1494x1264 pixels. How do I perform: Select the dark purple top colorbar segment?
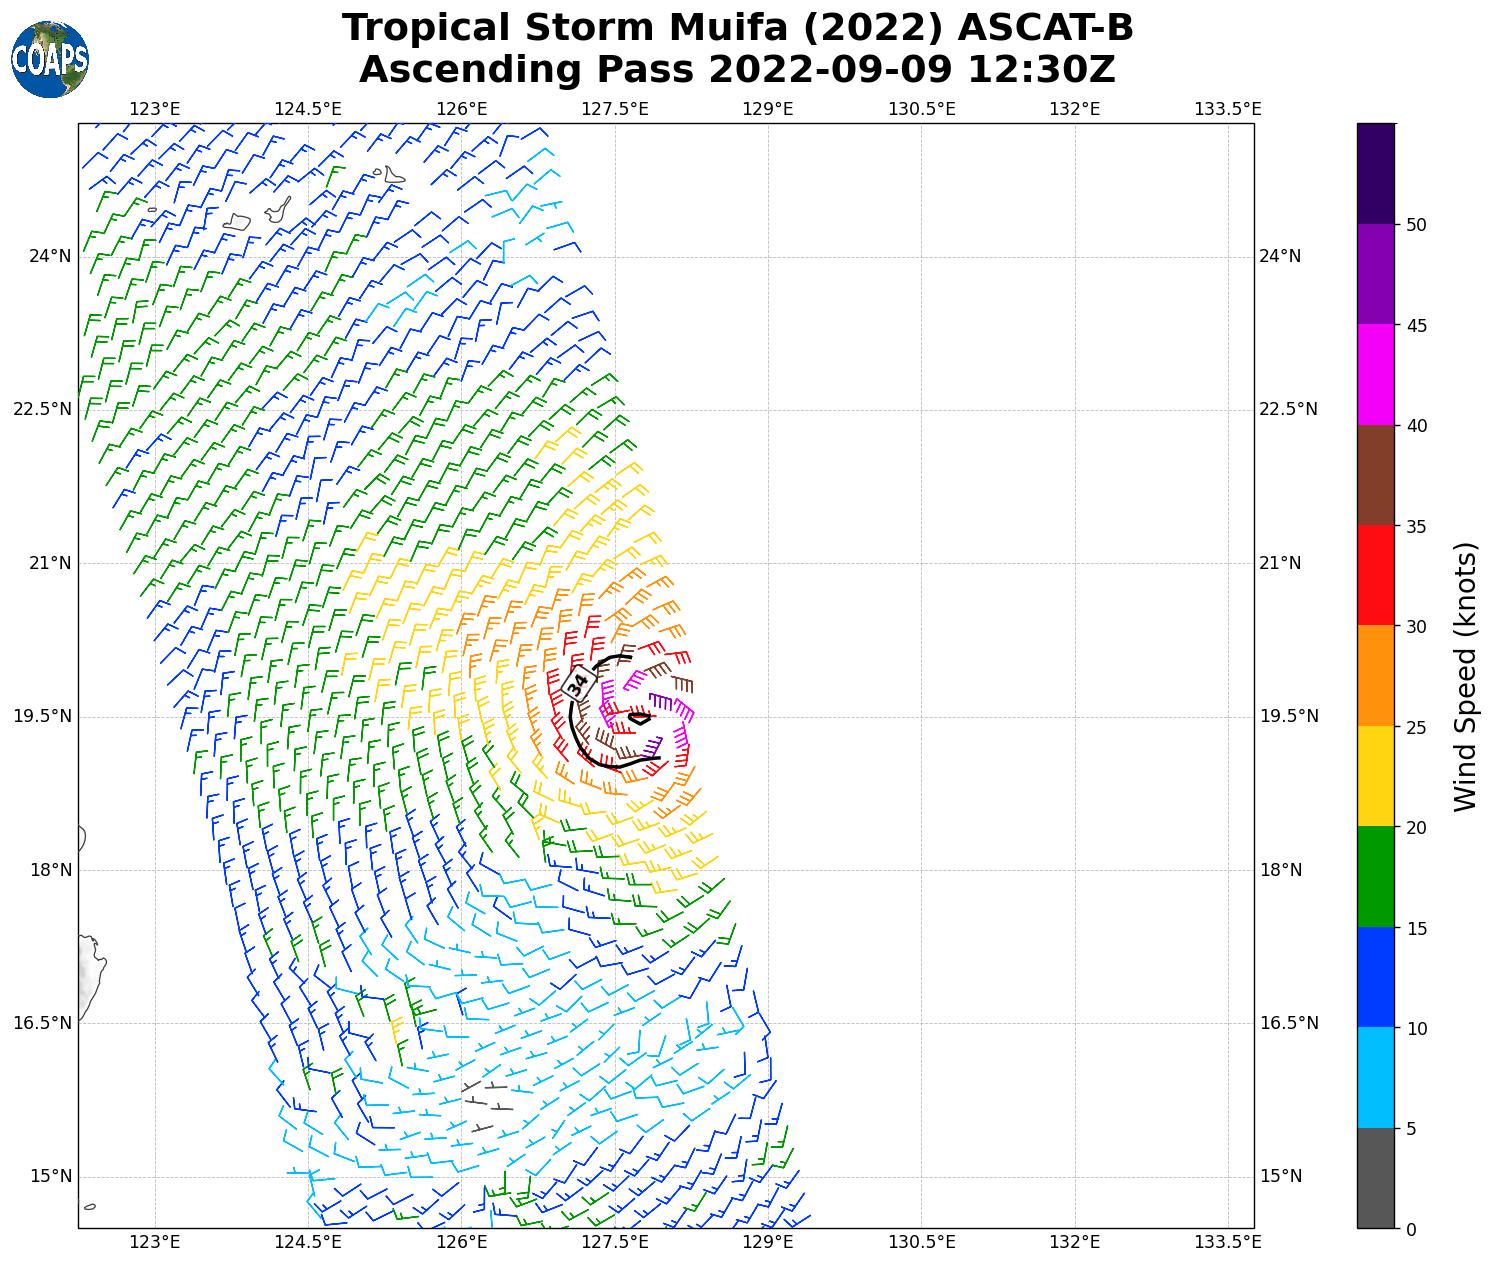point(1375,173)
